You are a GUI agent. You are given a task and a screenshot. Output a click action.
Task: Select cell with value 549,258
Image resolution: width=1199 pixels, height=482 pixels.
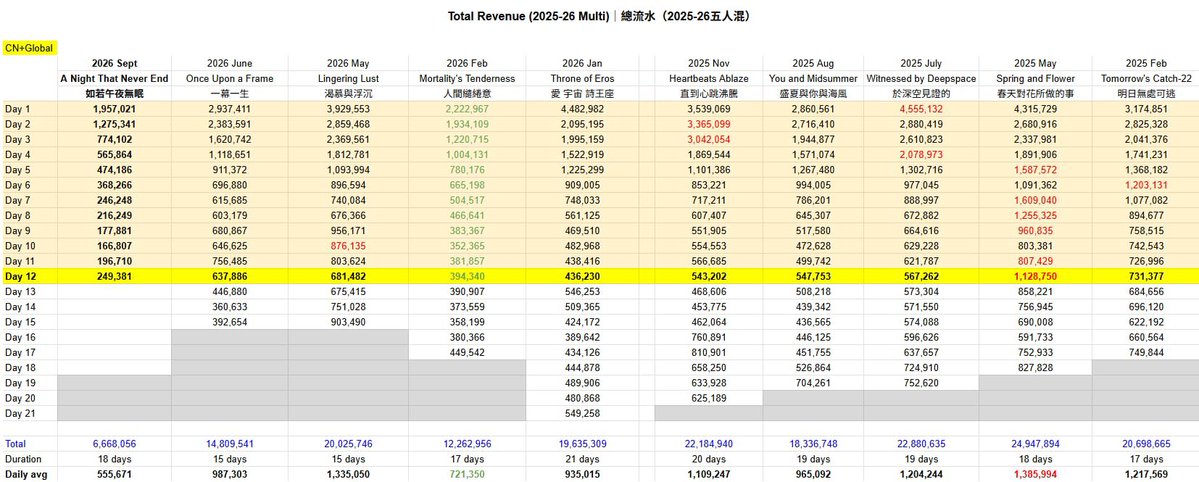point(582,414)
